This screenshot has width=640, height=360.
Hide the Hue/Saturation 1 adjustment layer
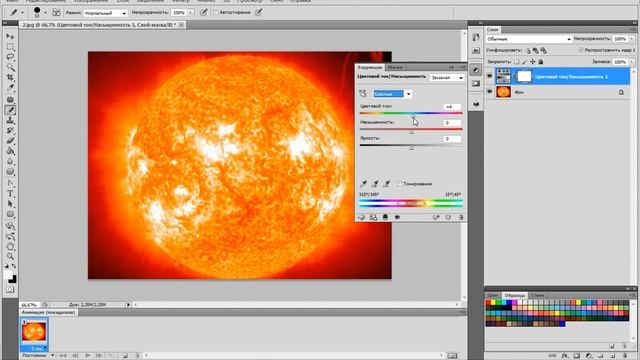[x=489, y=76]
